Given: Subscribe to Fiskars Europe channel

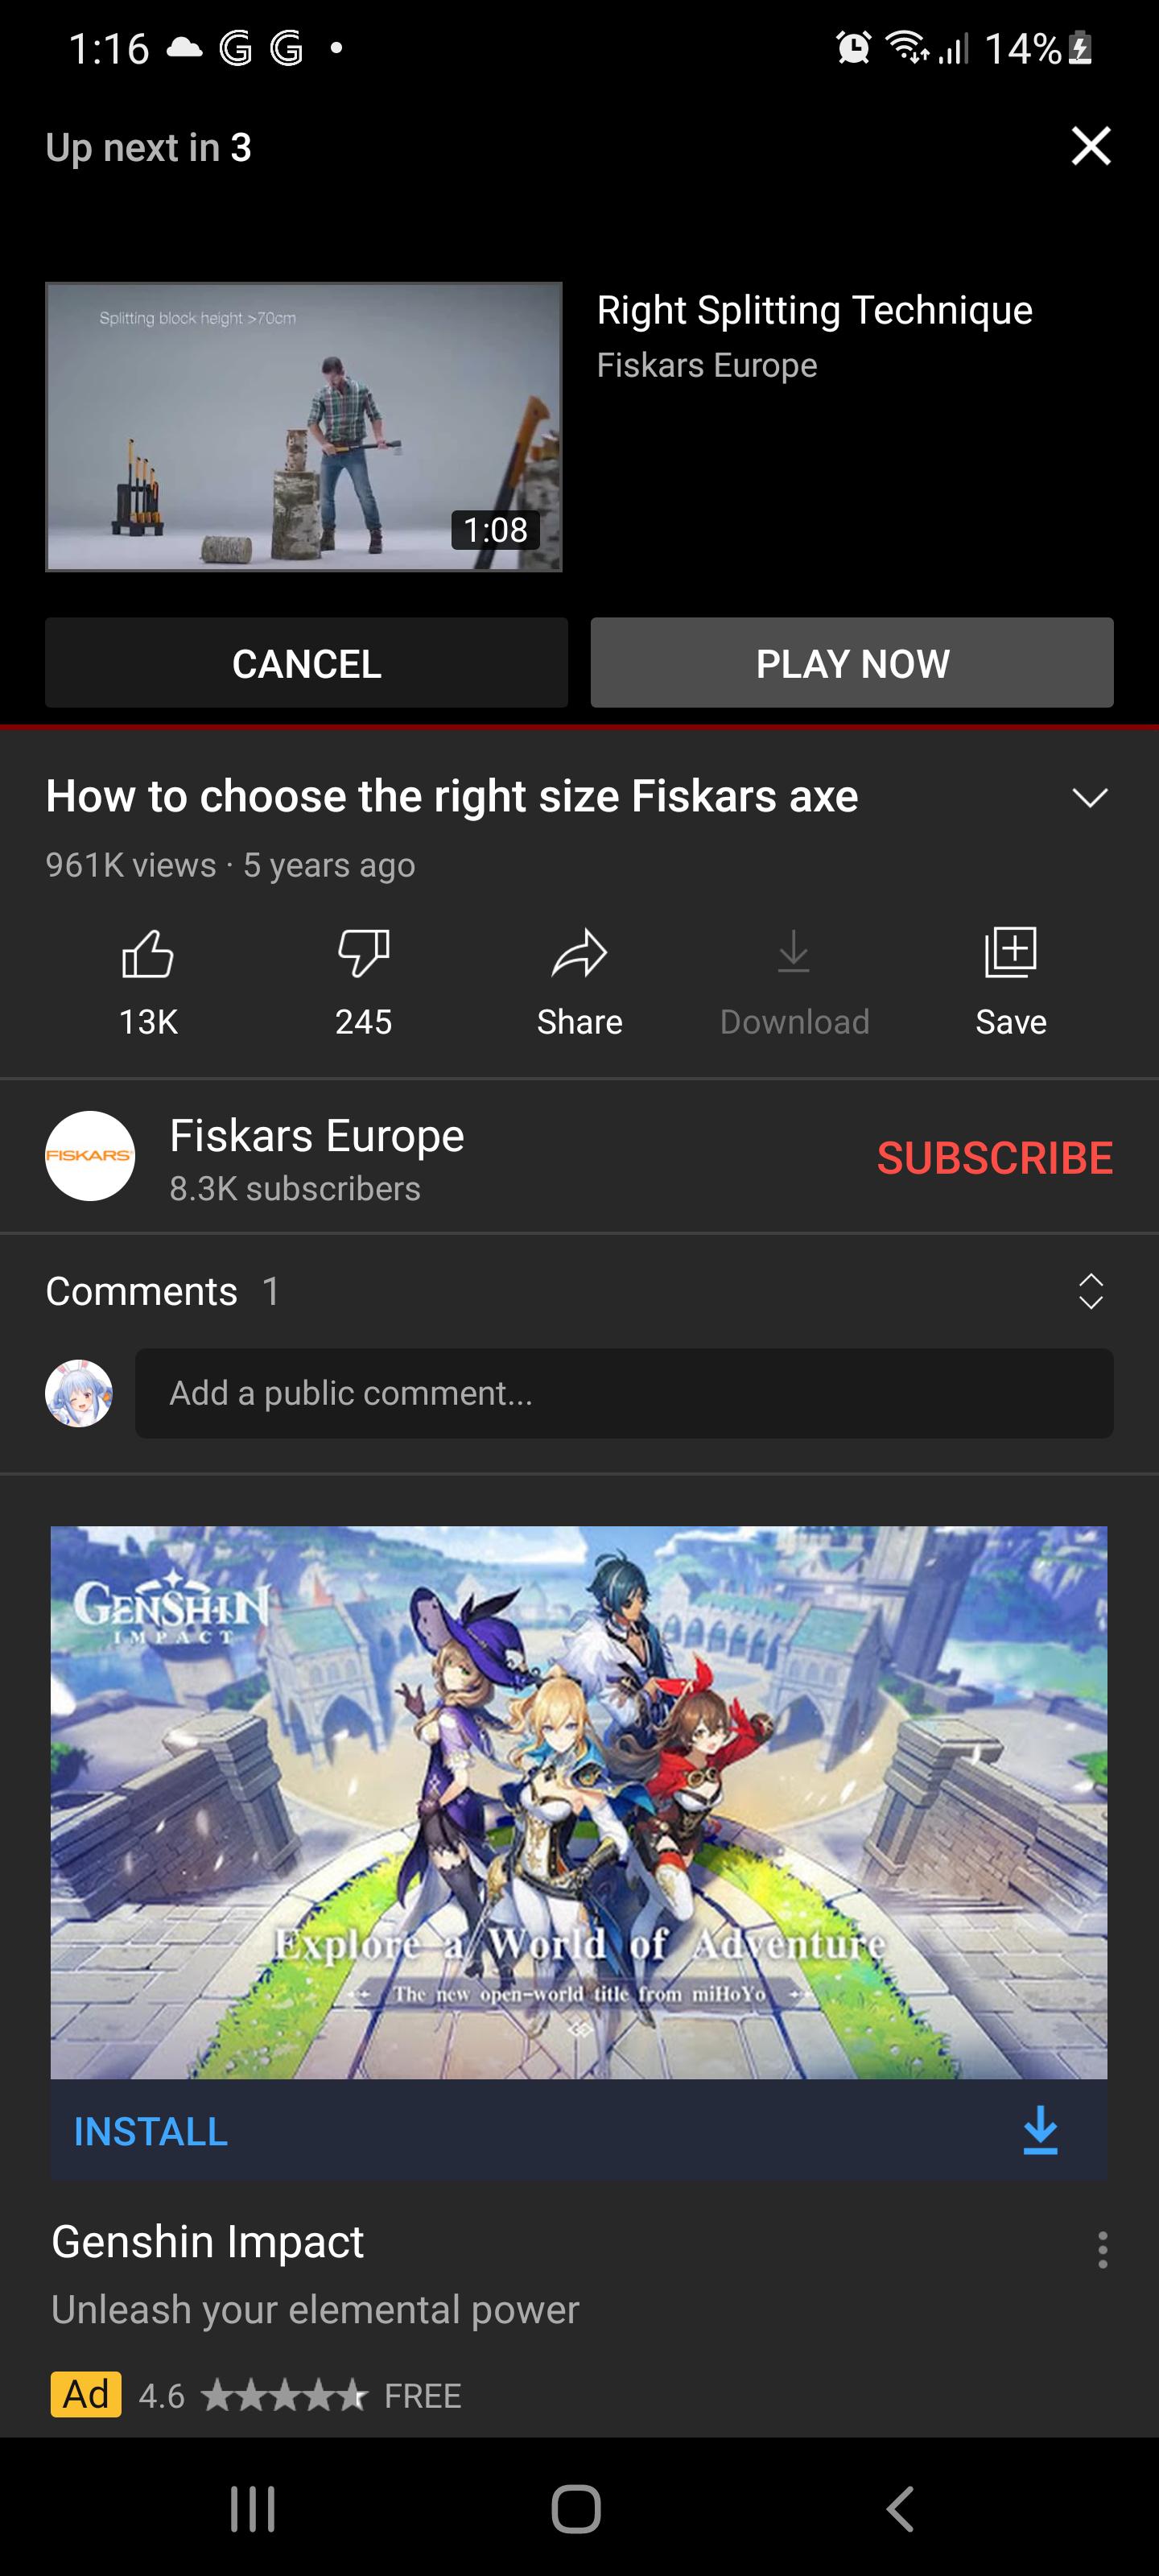Looking at the screenshot, I should (x=994, y=1157).
